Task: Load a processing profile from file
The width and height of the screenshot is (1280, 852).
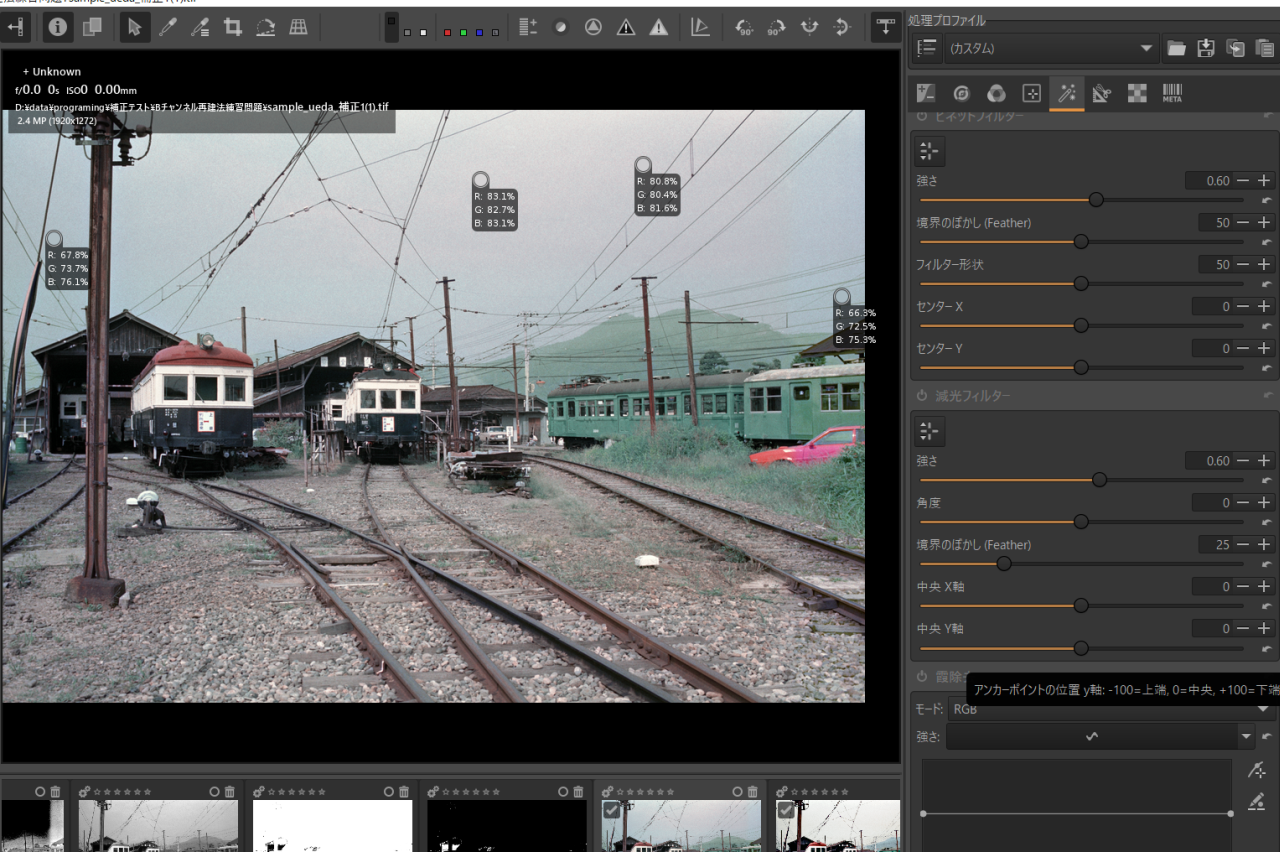Action: pos(1176,48)
